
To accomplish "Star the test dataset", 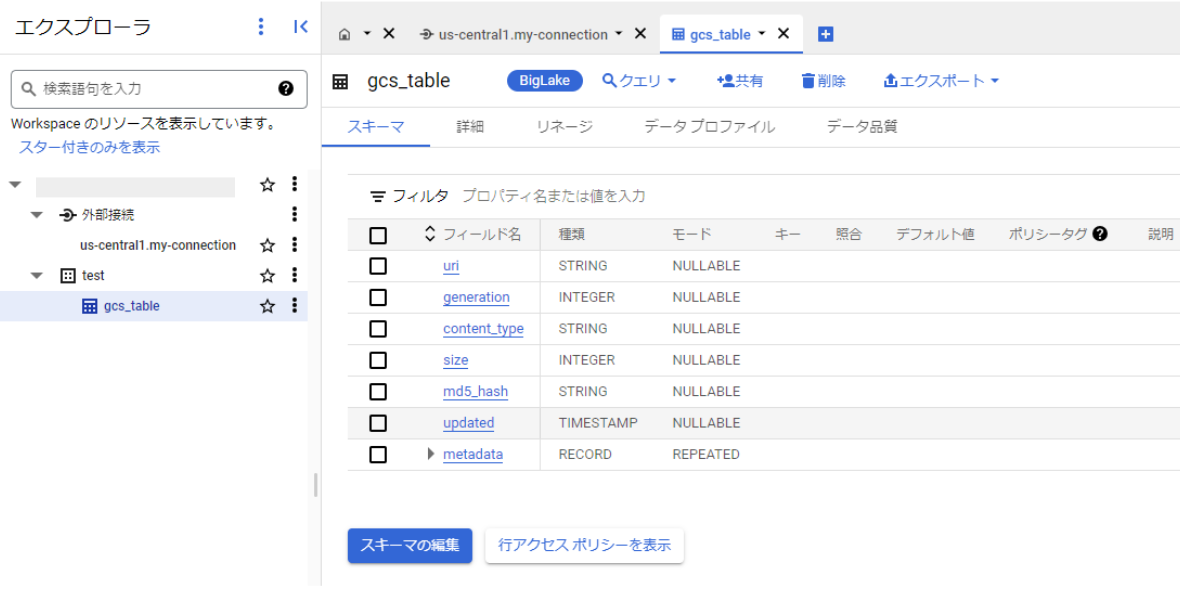I will 267,276.
